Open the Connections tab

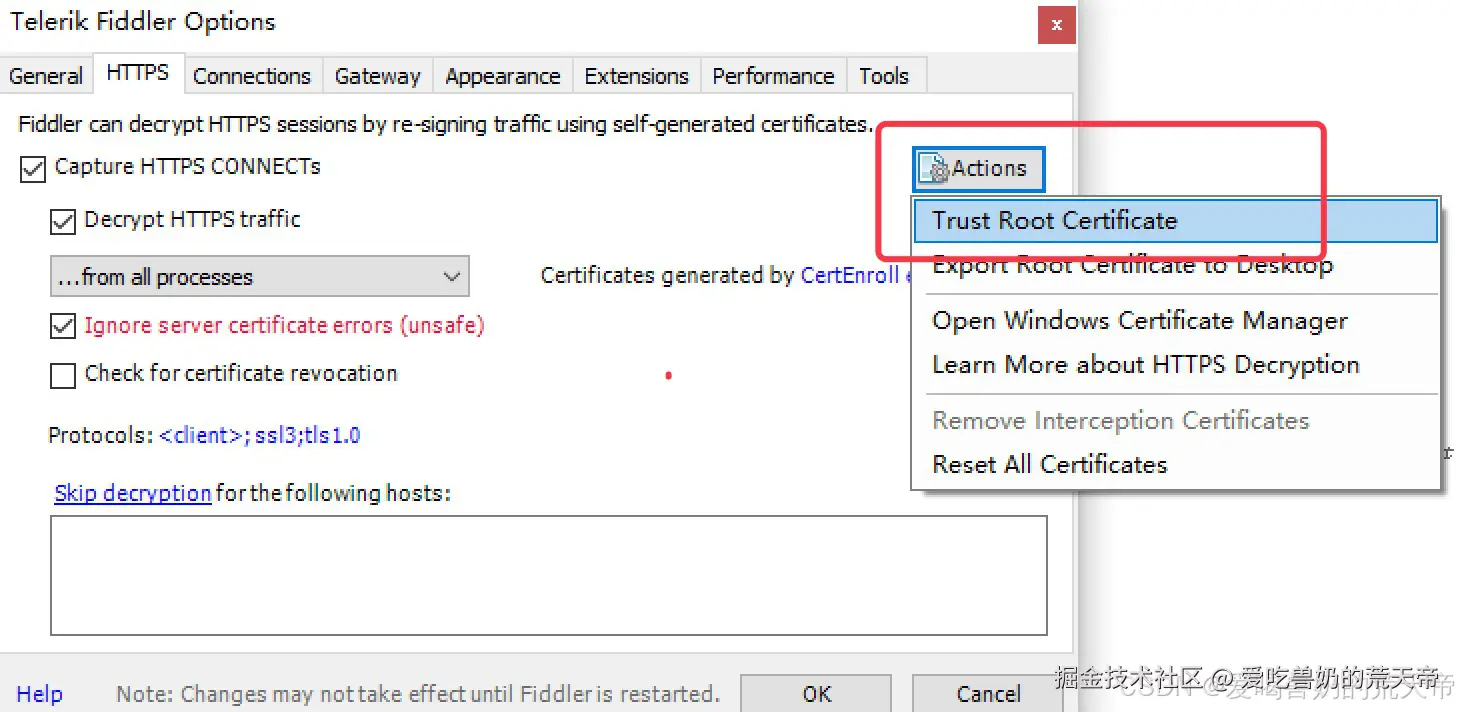coord(252,76)
